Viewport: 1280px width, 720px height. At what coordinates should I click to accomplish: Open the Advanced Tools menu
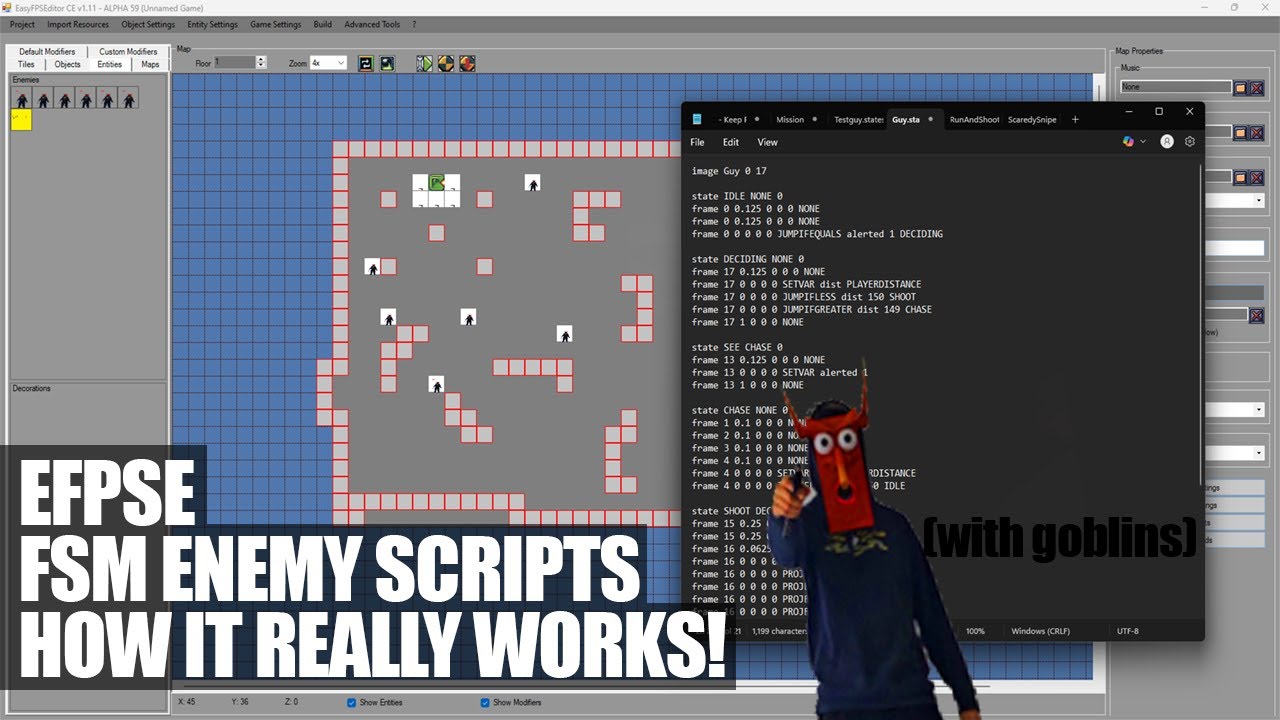(x=372, y=24)
